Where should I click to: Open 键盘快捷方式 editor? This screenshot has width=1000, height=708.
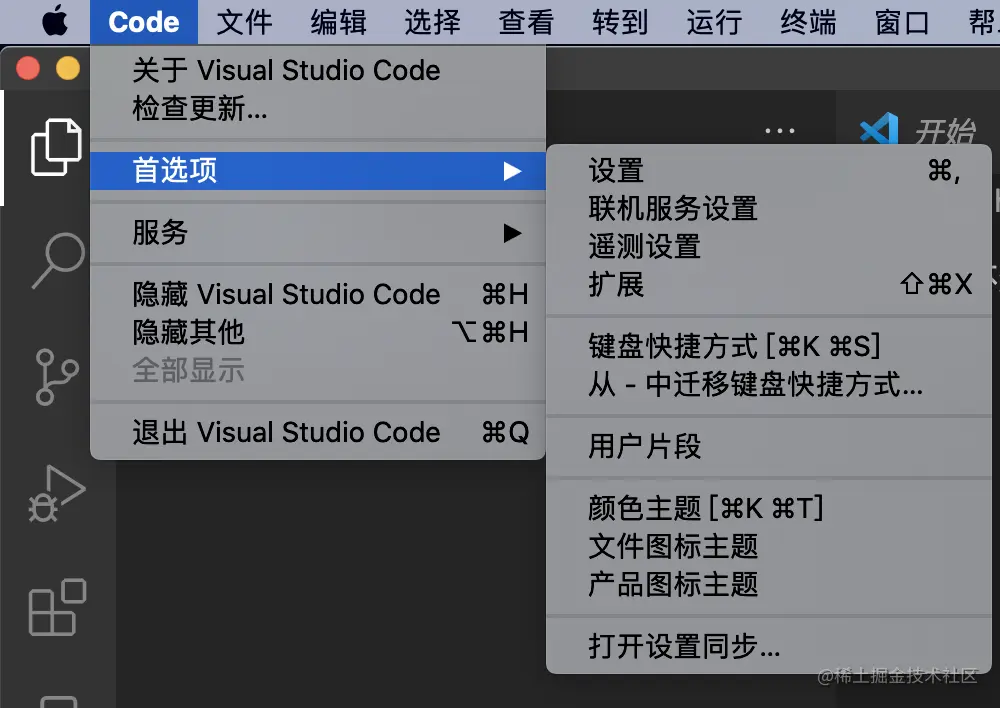[x=768, y=346]
